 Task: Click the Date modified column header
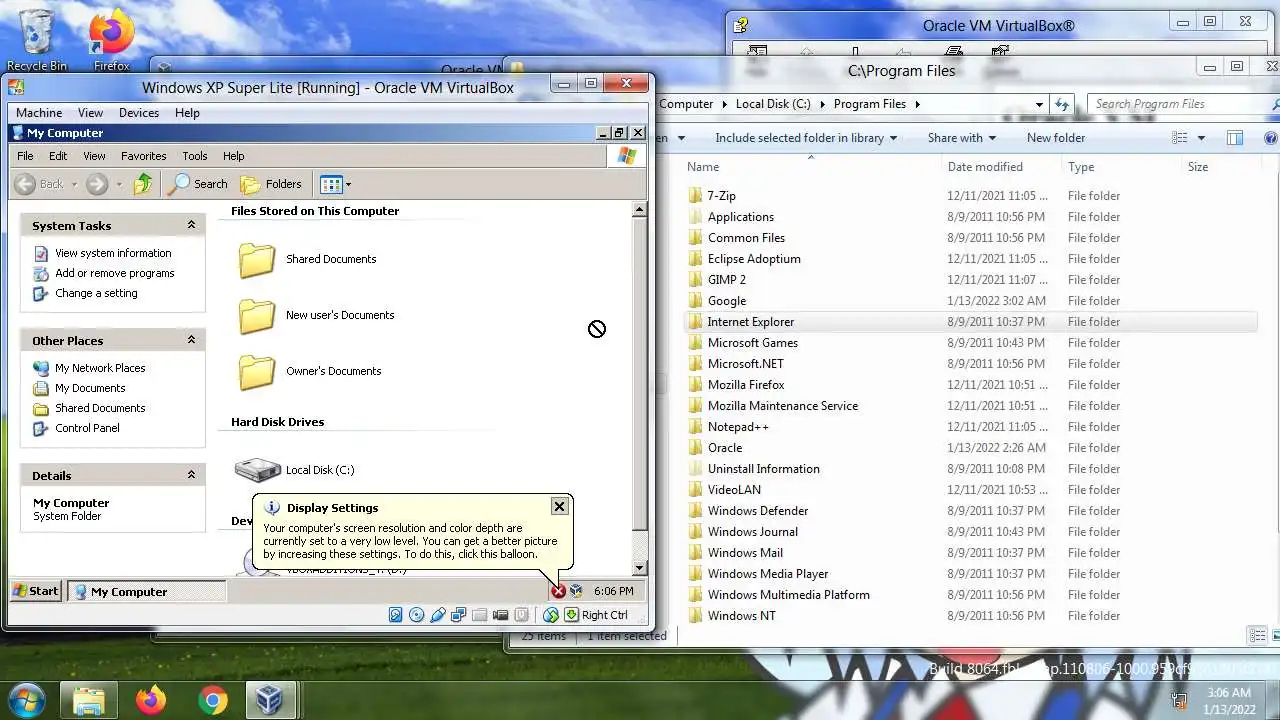[x=985, y=167]
